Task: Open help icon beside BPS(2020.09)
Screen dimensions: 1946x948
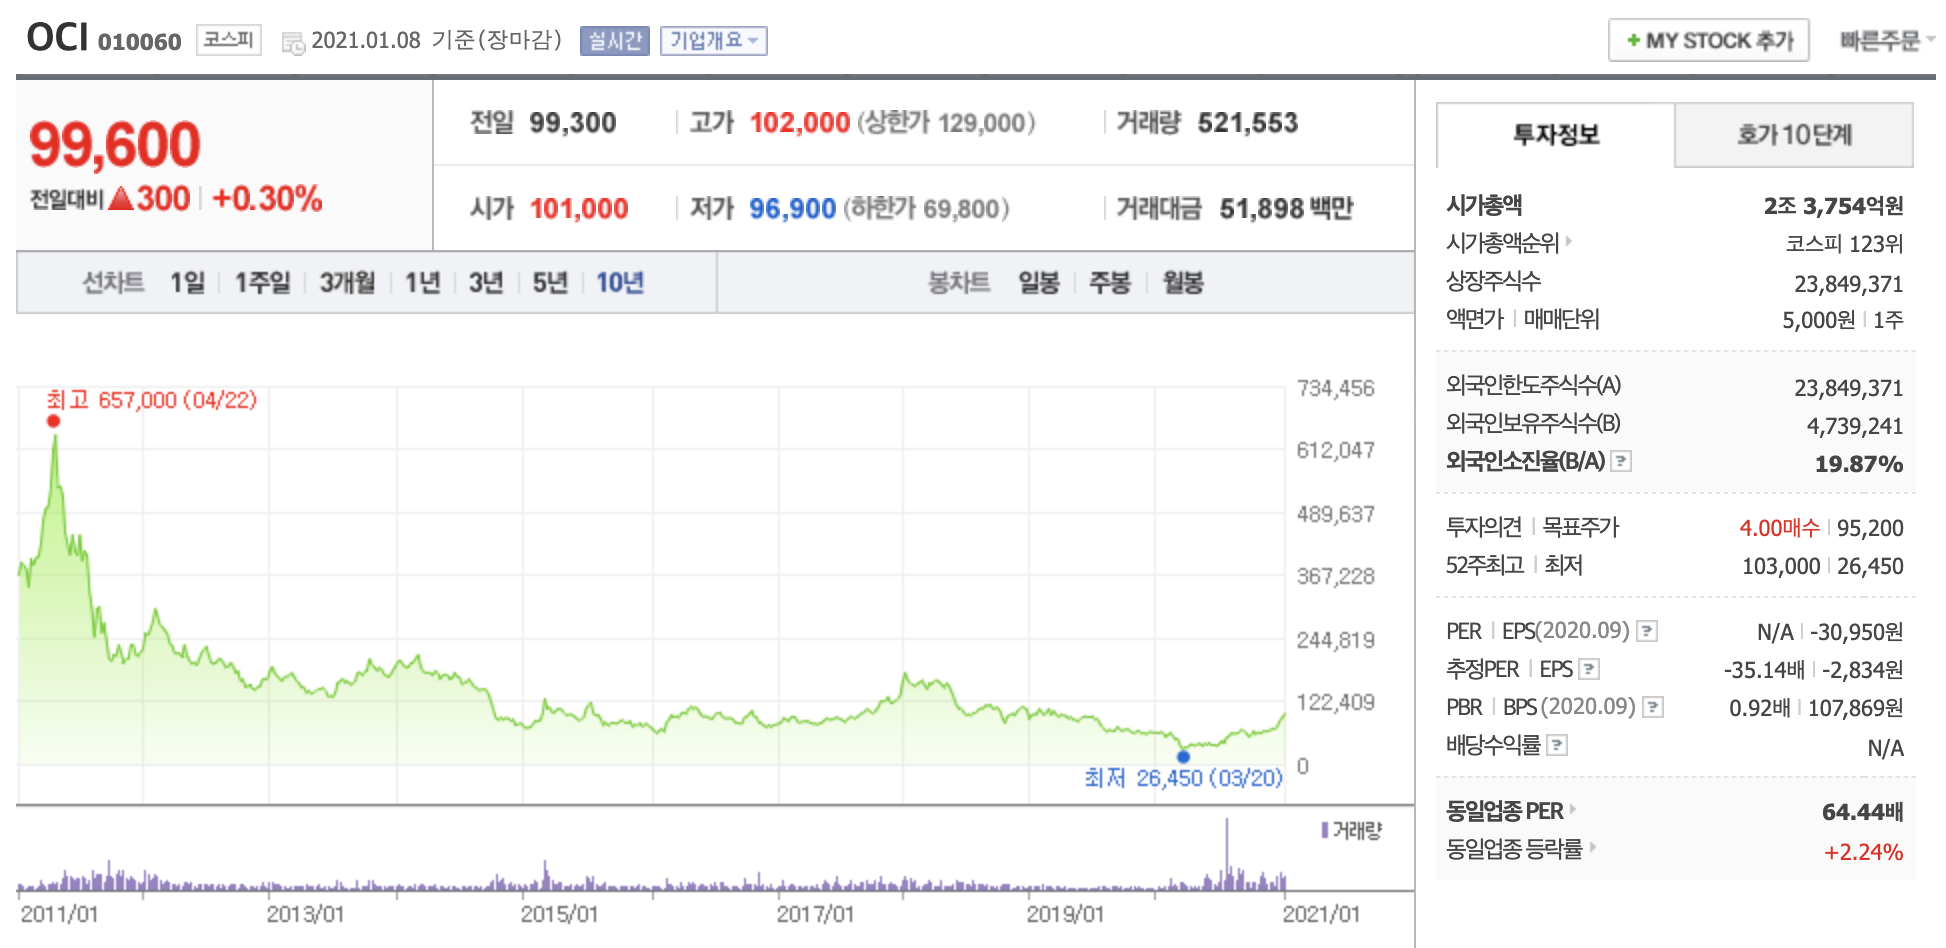Action: 1653,707
